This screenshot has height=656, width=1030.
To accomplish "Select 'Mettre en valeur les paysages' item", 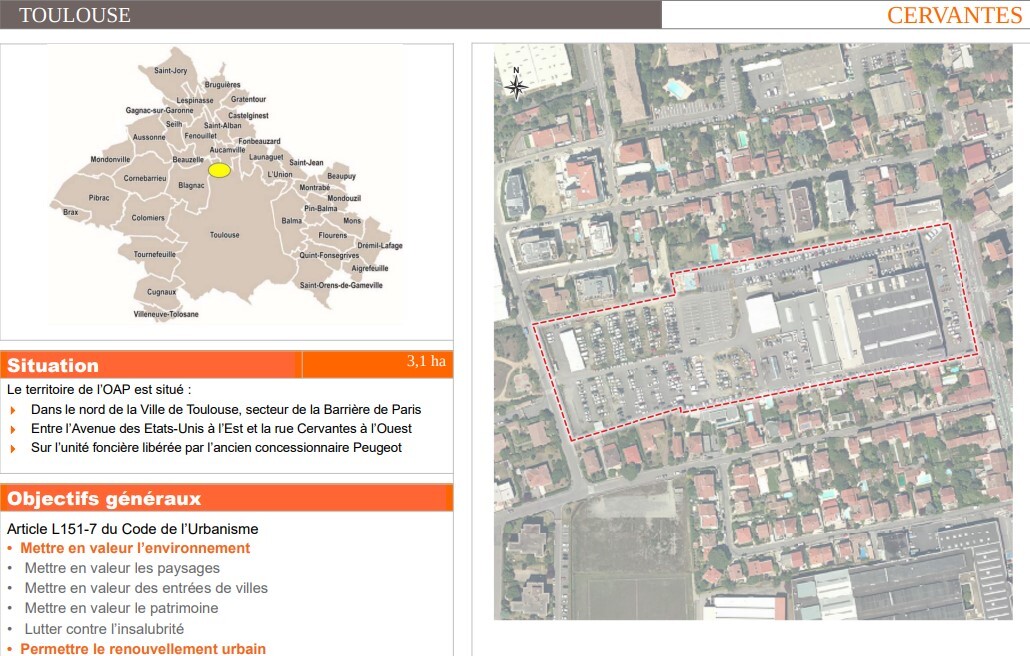I will 122,568.
